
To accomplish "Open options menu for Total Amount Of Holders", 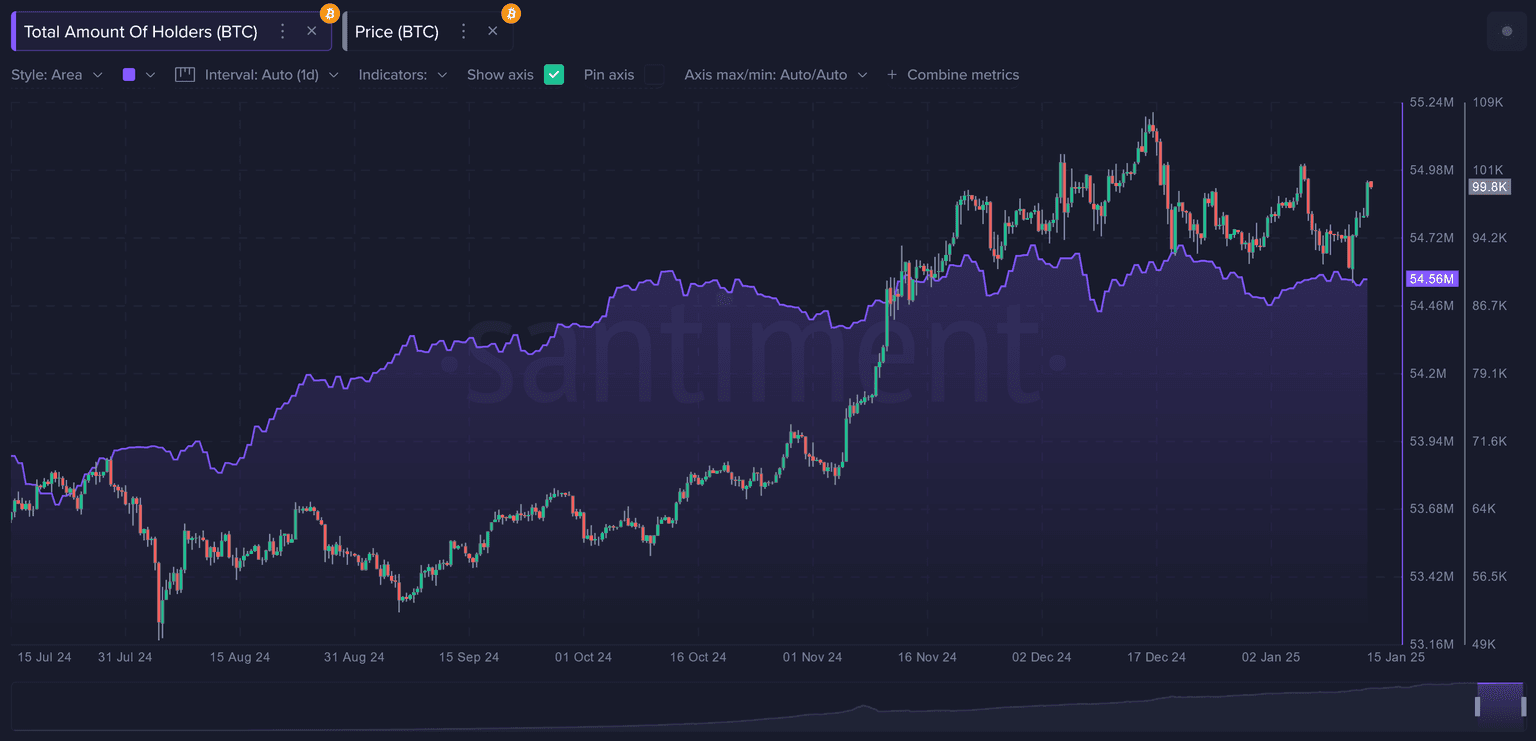I will tap(283, 31).
